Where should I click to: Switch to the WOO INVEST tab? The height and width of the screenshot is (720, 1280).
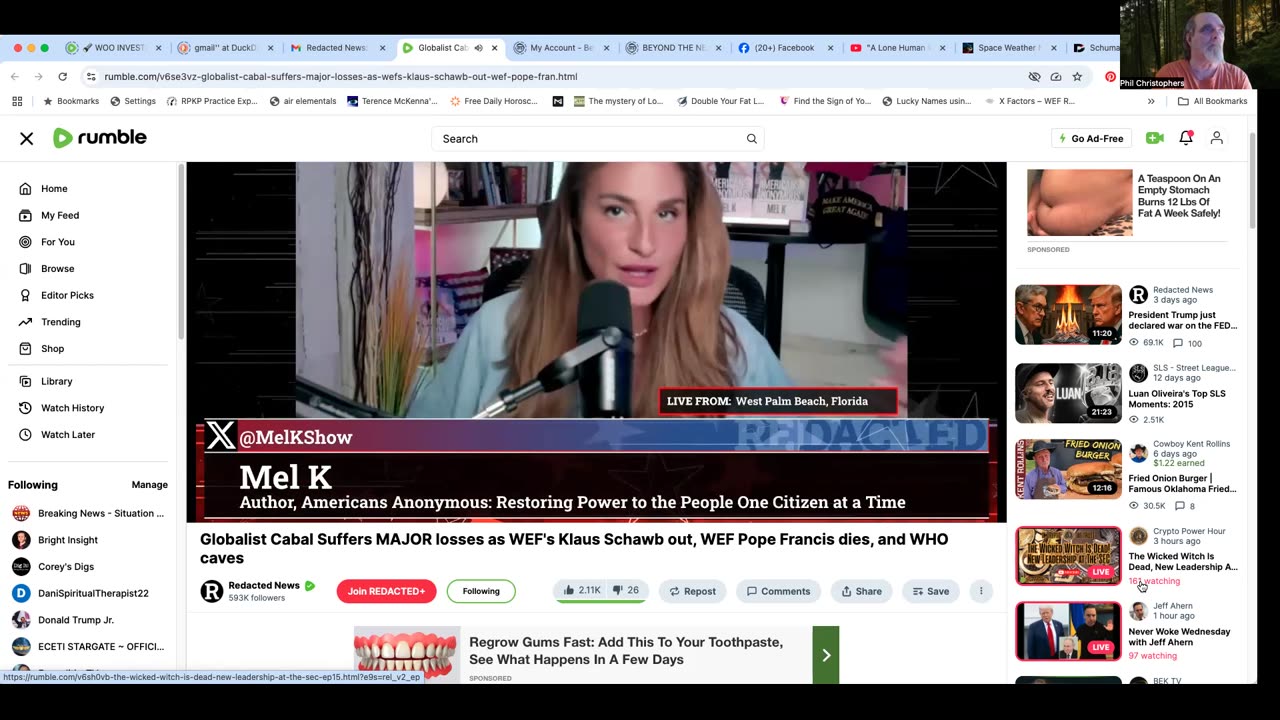click(x=113, y=48)
